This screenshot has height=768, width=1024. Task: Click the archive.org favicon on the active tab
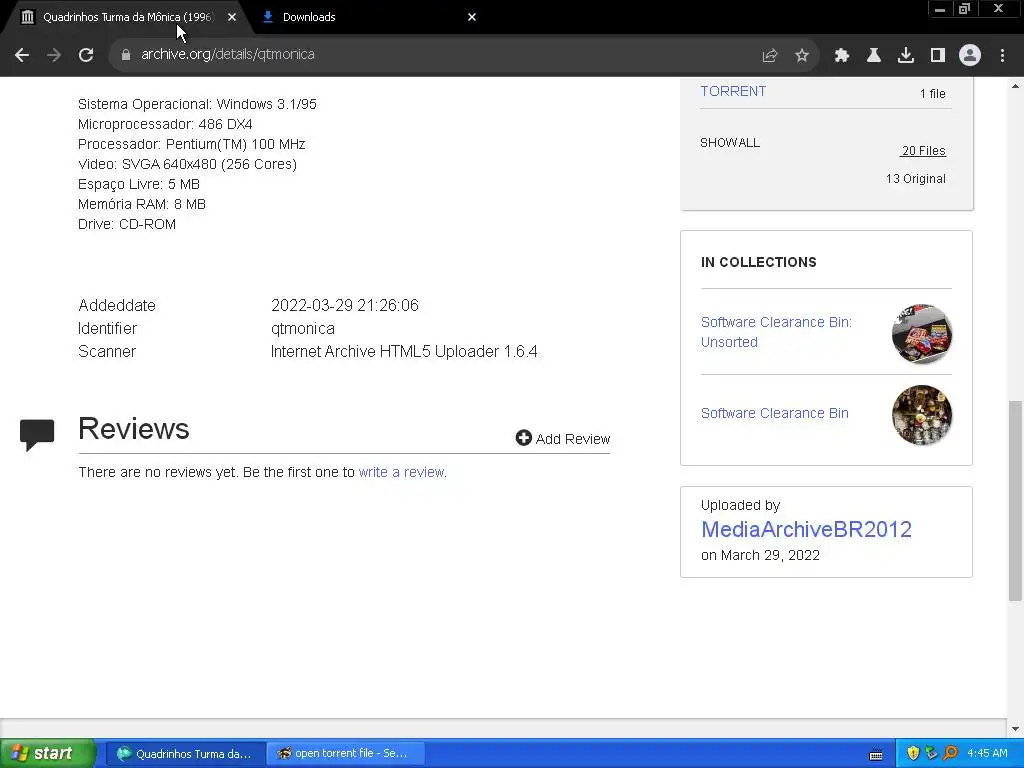coord(27,17)
